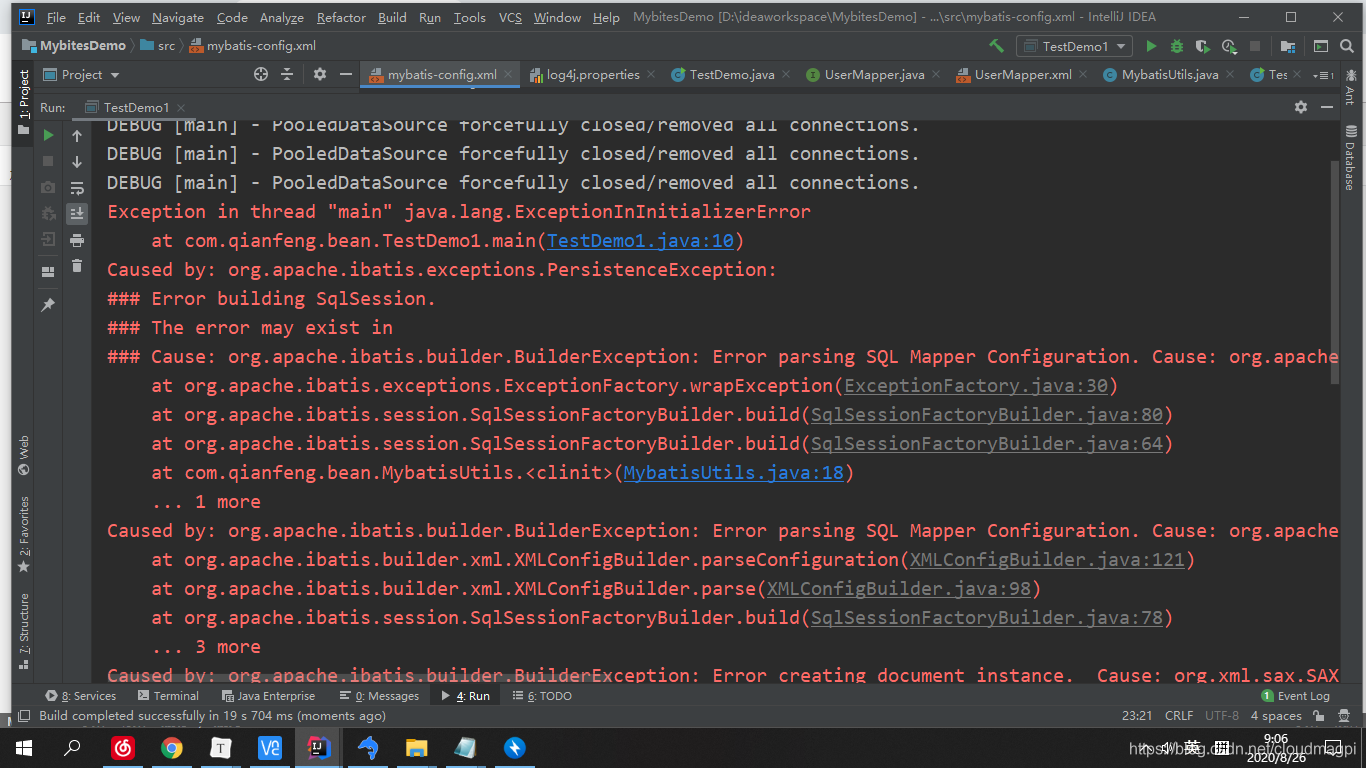
Task: Toggle the read-only lock in status bar
Action: (x=1318, y=715)
